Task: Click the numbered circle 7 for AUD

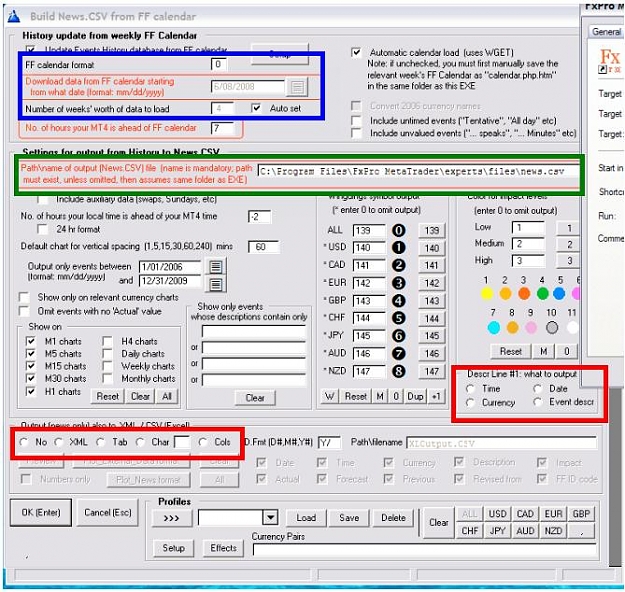Action: click(398, 353)
